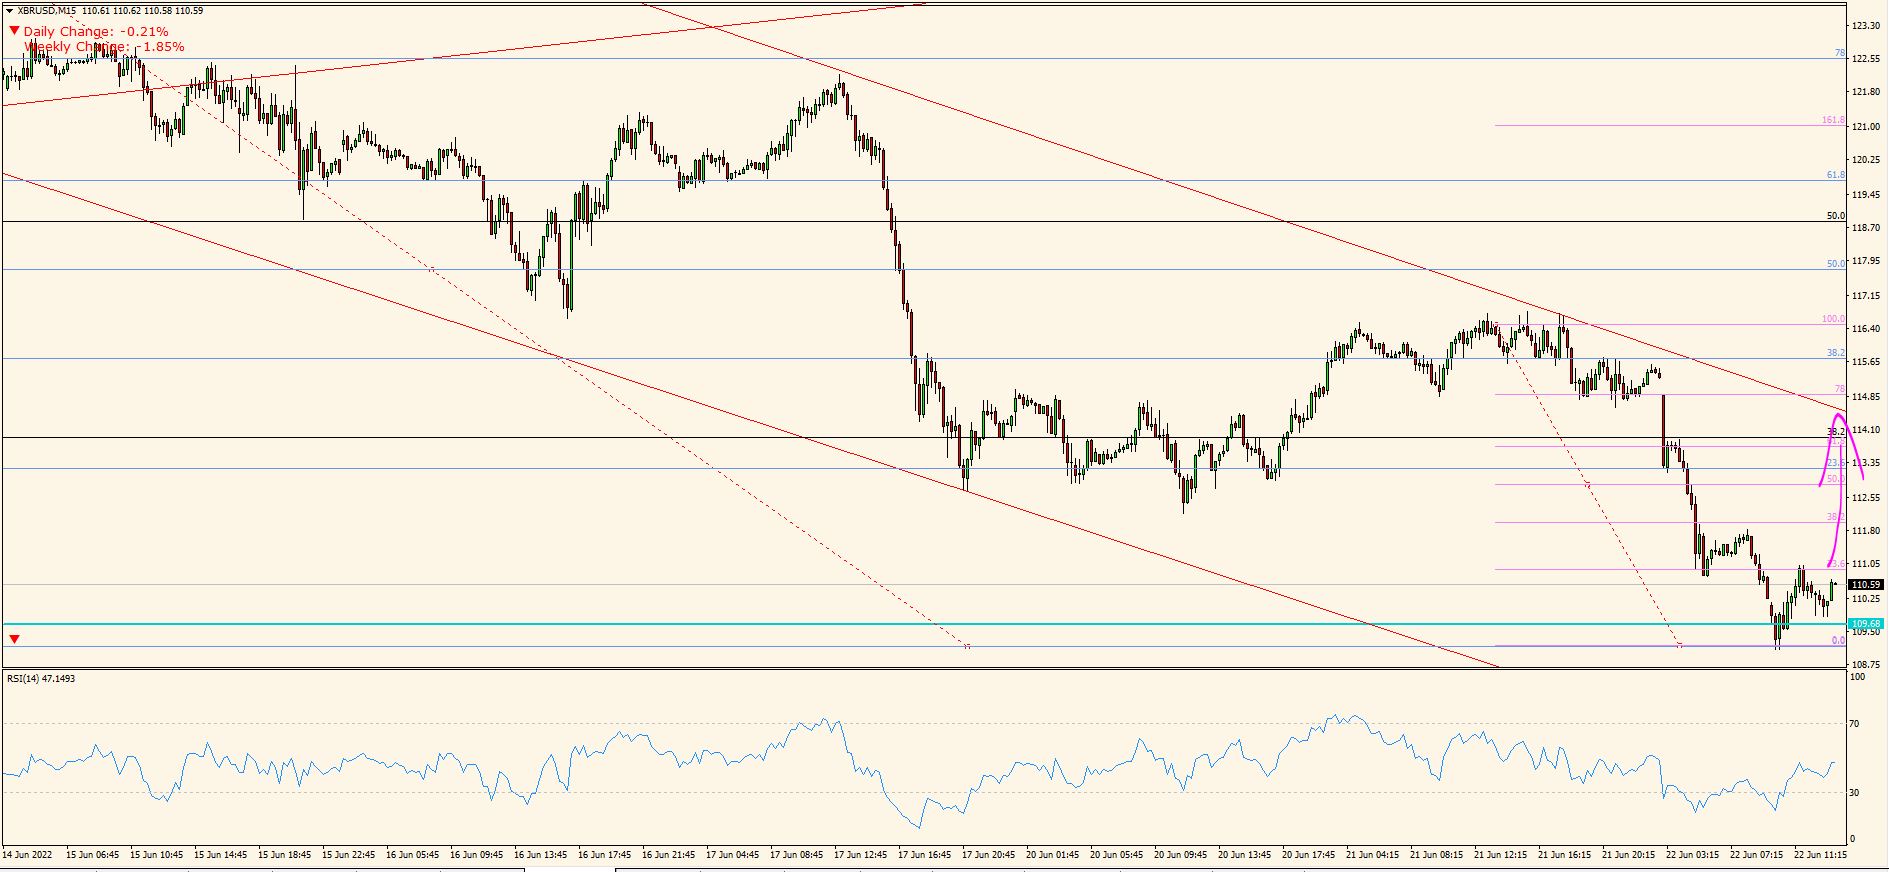Click the '22 Jun 03:15' time label
Screen dimensions: 1889x872
1693,855
